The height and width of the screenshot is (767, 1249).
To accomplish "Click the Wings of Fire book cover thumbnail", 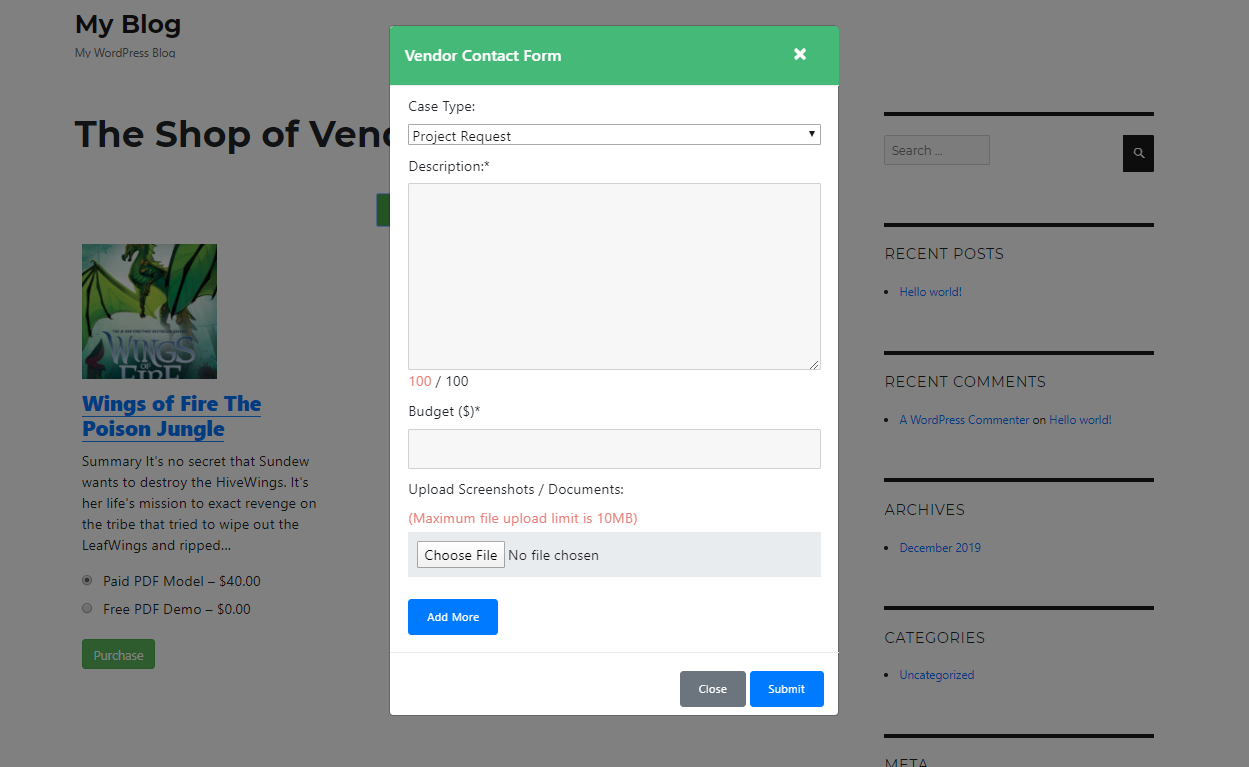I will click(x=149, y=311).
